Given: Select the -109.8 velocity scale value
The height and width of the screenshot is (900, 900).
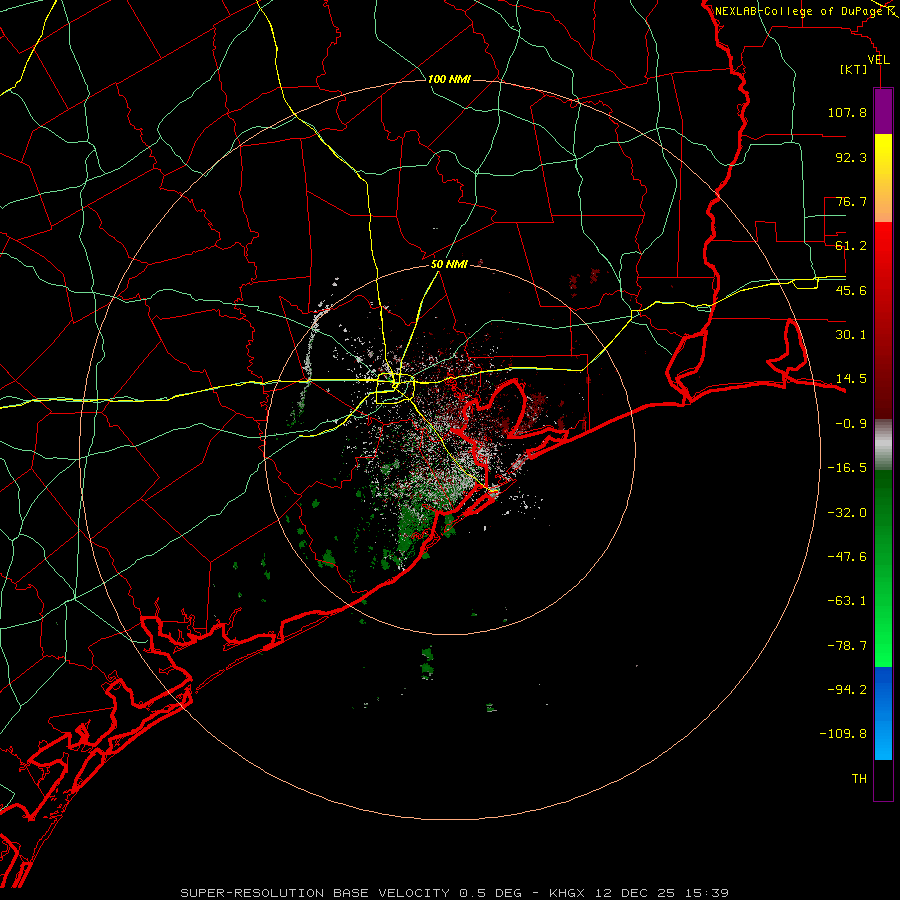Looking at the screenshot, I should [x=843, y=734].
